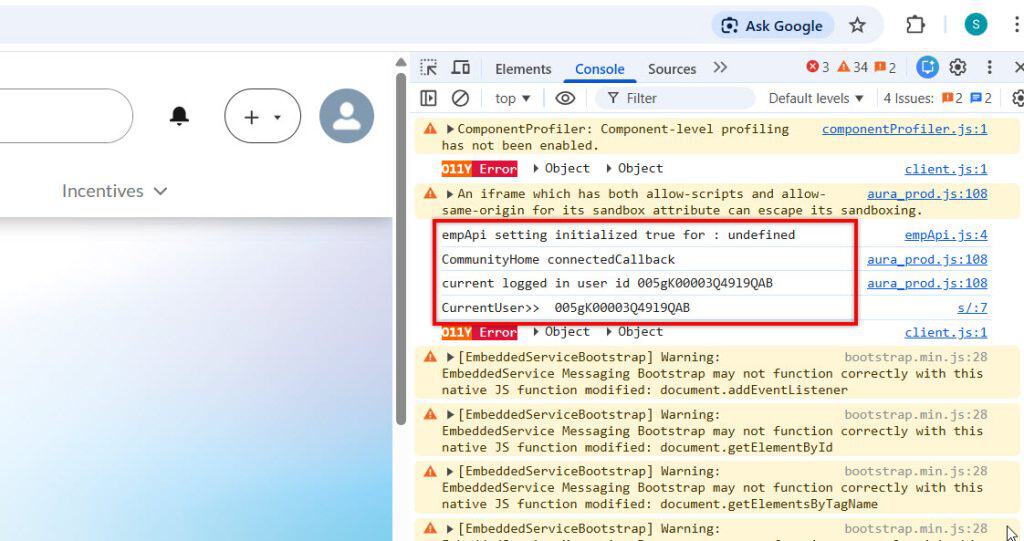Open the top JavaScript context dropdown
The width and height of the screenshot is (1024, 541).
point(513,98)
